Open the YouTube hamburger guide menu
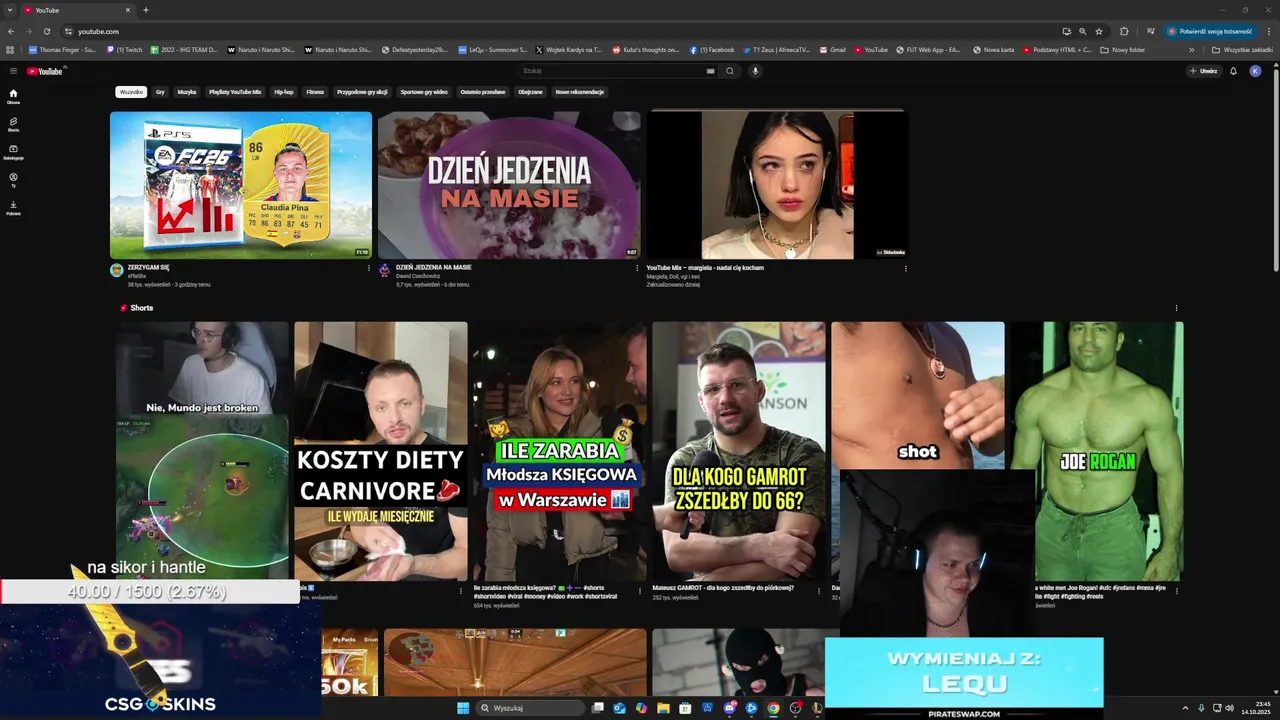 click(x=13, y=71)
